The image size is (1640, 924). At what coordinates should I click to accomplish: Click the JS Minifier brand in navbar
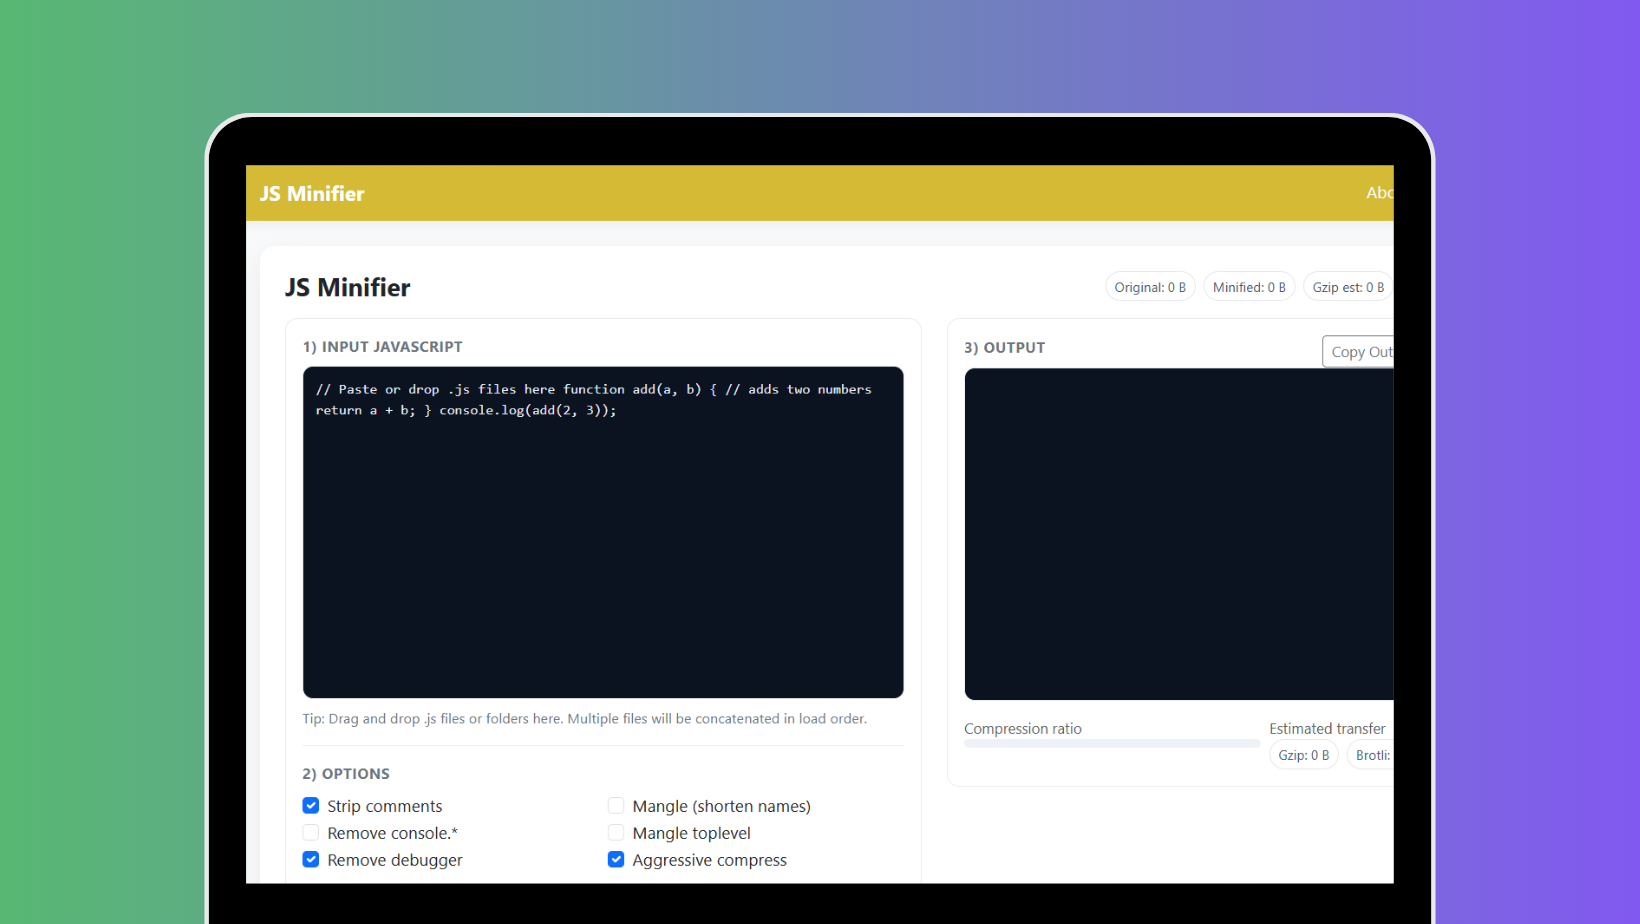pos(311,192)
